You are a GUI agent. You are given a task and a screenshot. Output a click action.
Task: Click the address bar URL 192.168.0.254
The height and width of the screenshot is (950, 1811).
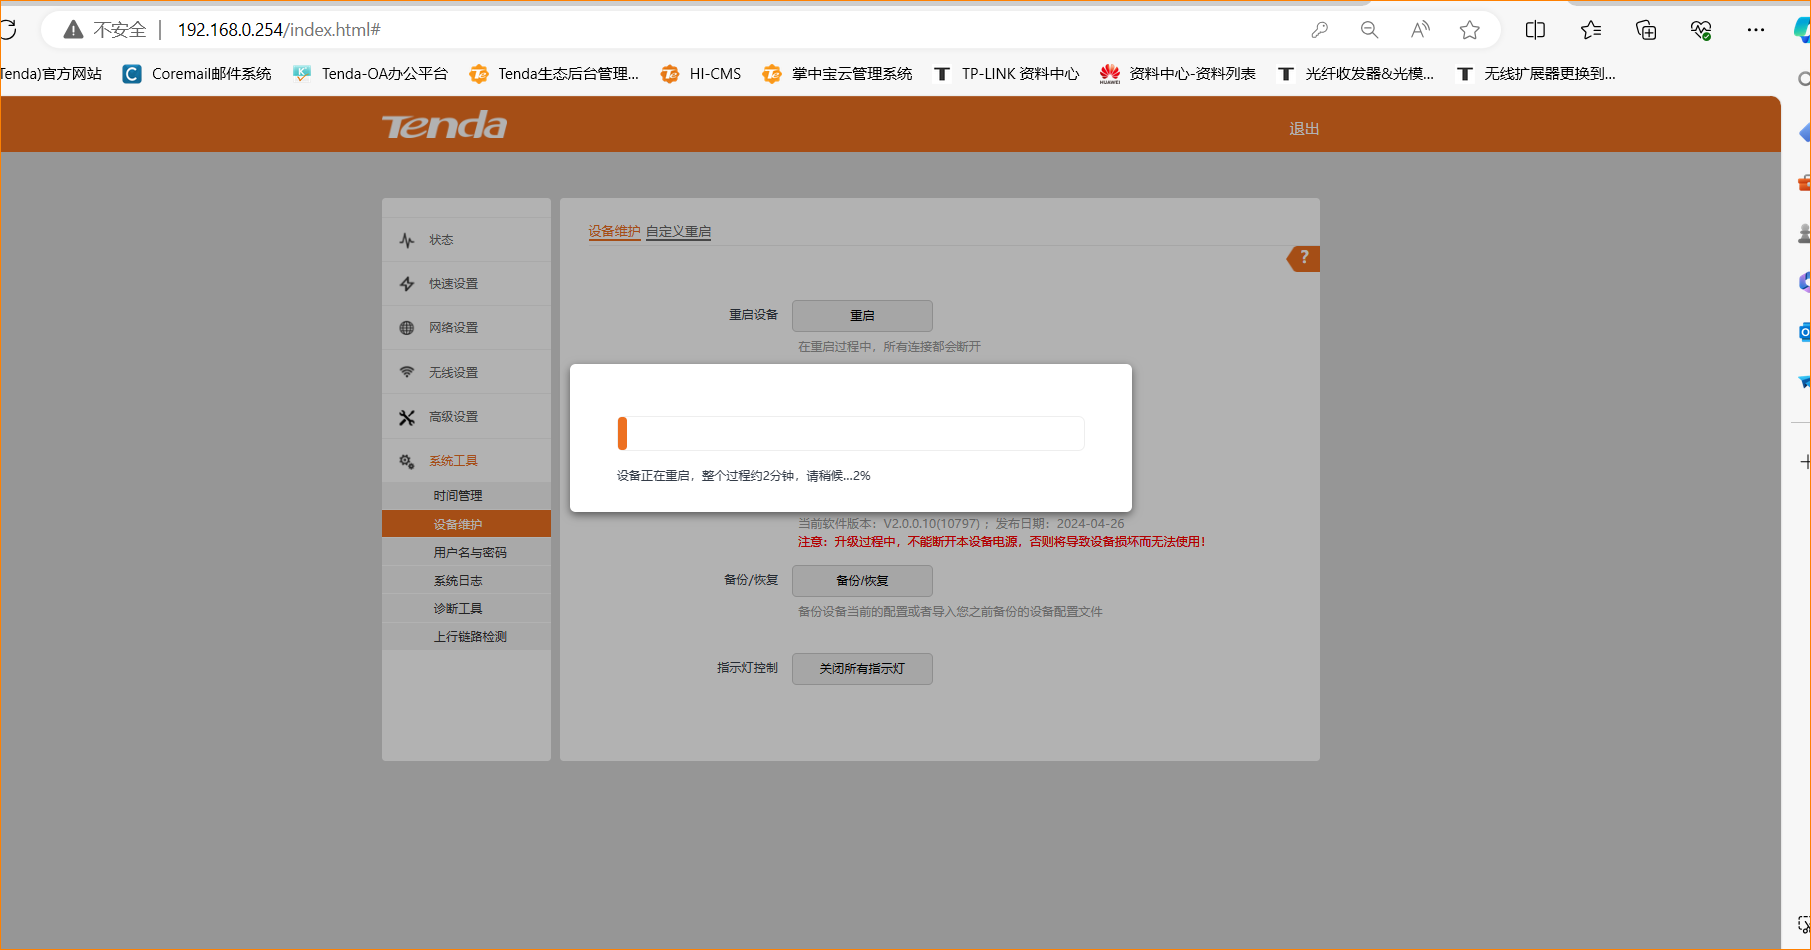click(x=279, y=30)
